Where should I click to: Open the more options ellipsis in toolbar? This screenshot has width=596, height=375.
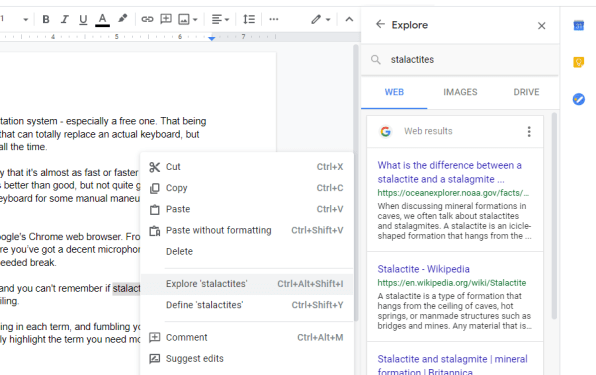coord(274,19)
